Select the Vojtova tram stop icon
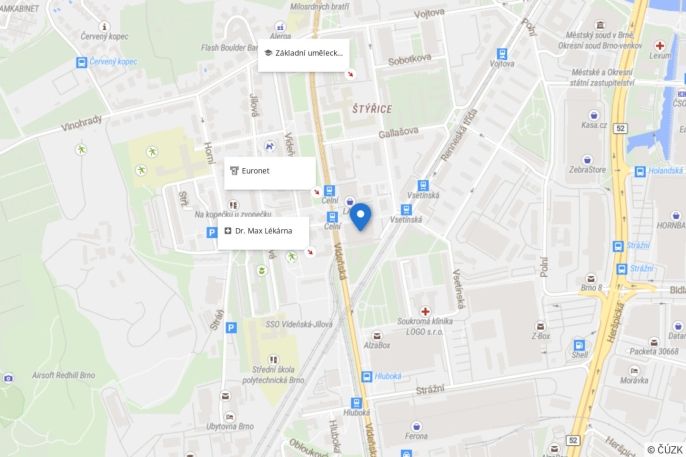Screen dimensions: 686x457 [x=502, y=53]
